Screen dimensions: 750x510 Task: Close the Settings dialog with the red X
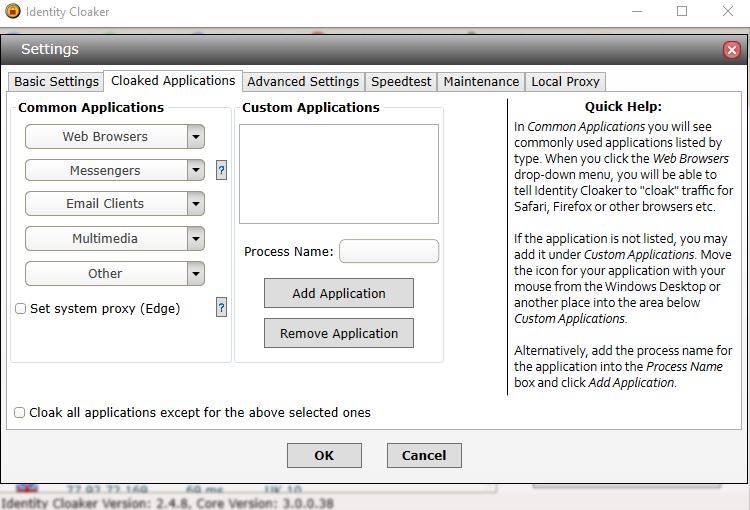(x=731, y=50)
